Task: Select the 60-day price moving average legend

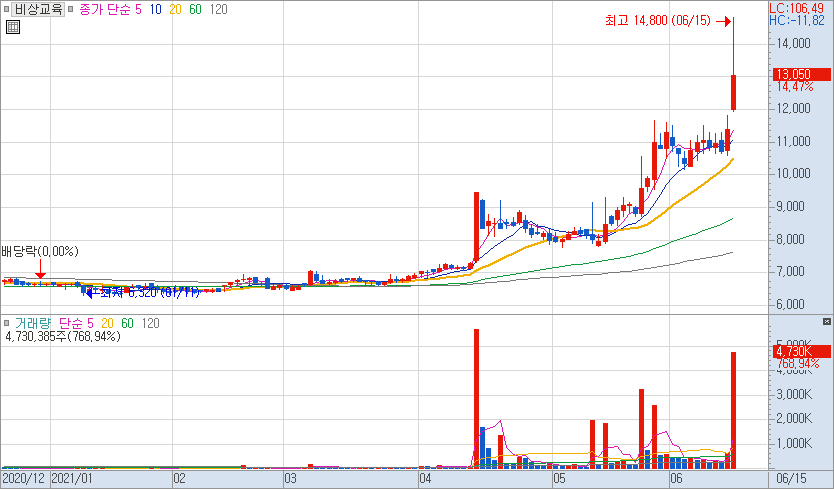Action: pos(195,10)
